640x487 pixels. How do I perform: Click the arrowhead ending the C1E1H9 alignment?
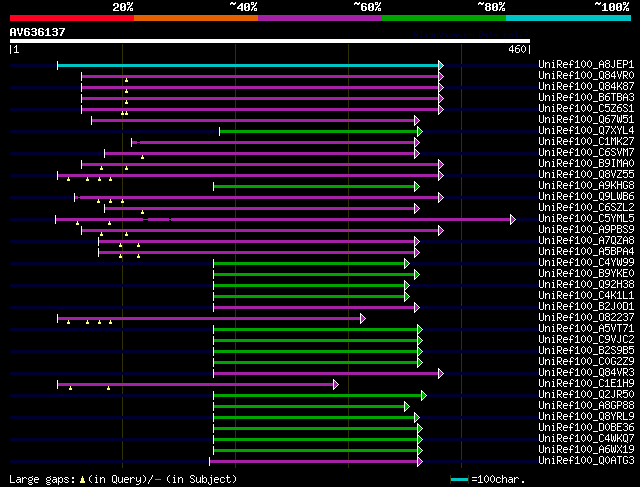[x=336, y=385]
